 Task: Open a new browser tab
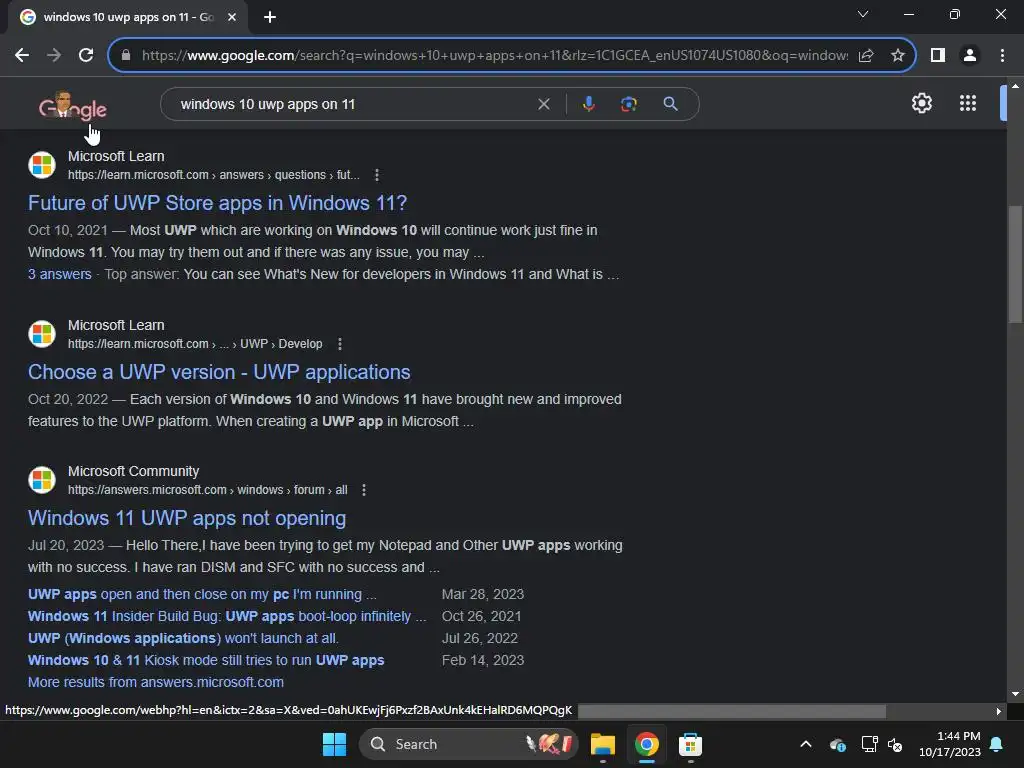270,17
